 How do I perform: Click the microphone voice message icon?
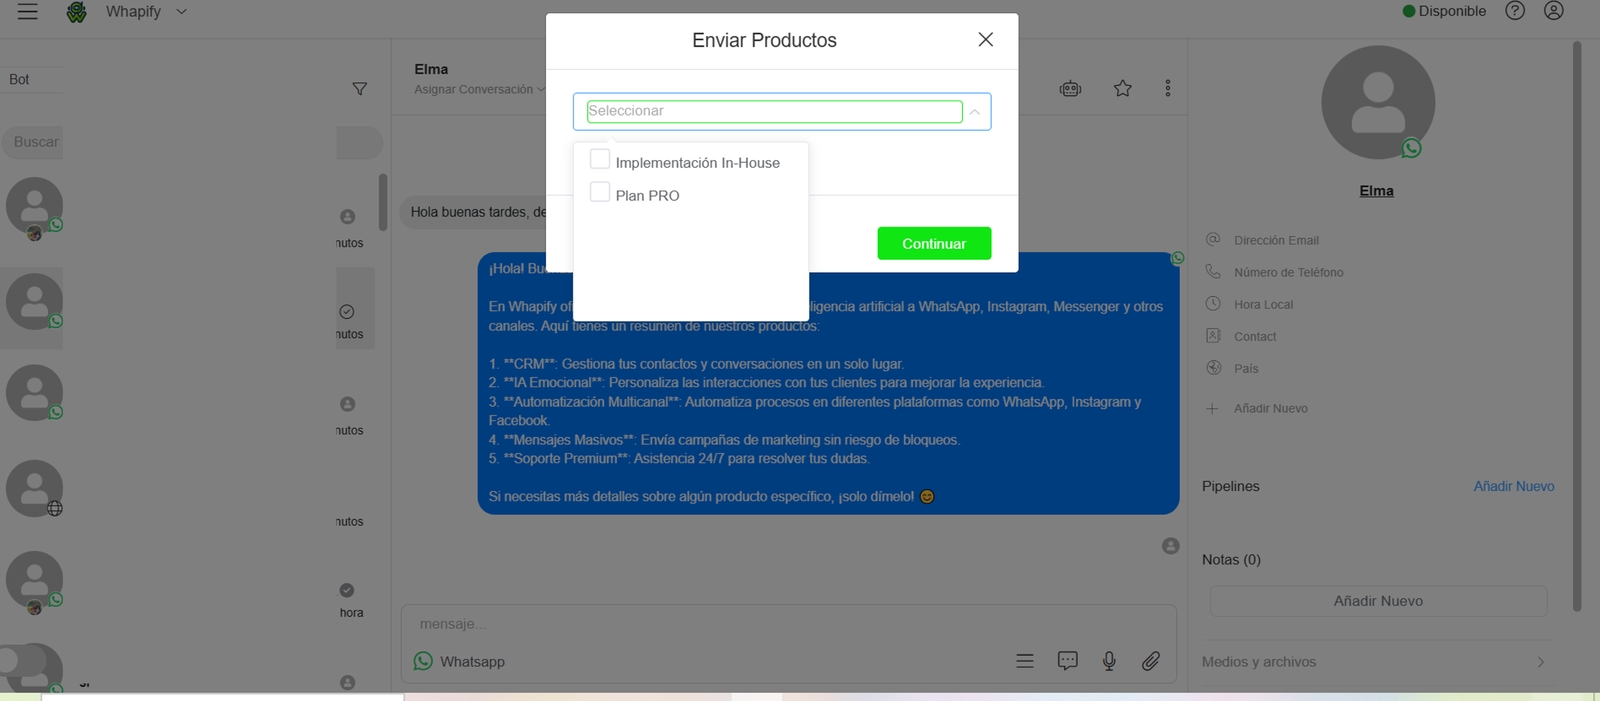point(1109,661)
